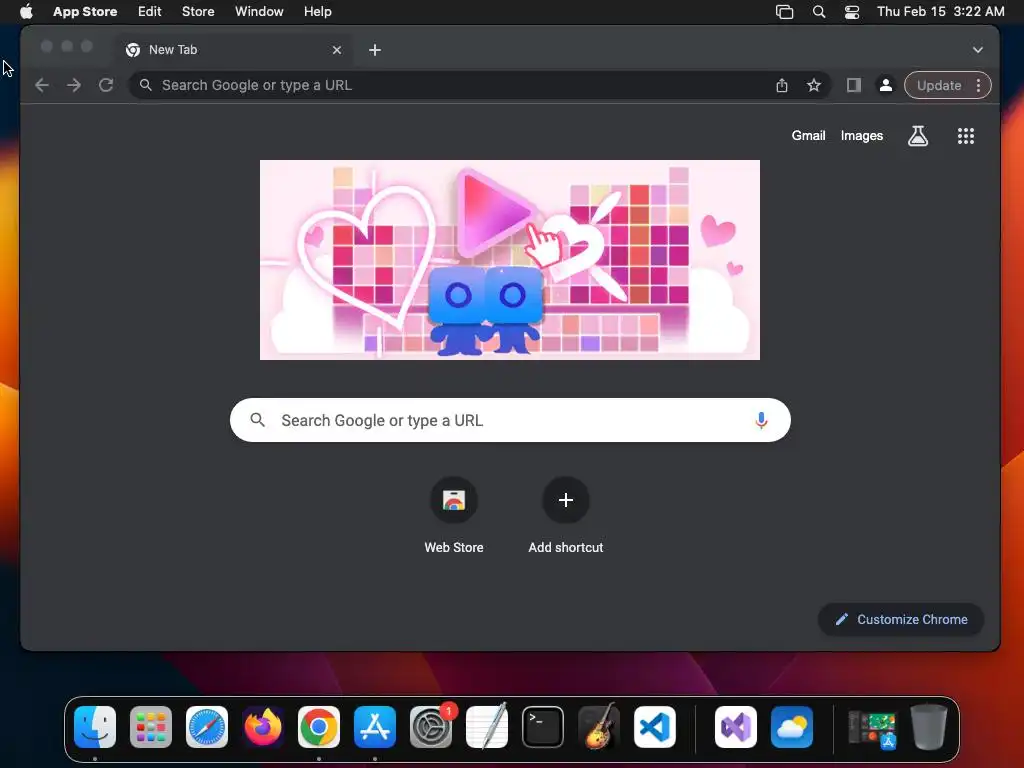Go forward with the forward arrow
The width and height of the screenshot is (1024, 768).
coord(74,86)
